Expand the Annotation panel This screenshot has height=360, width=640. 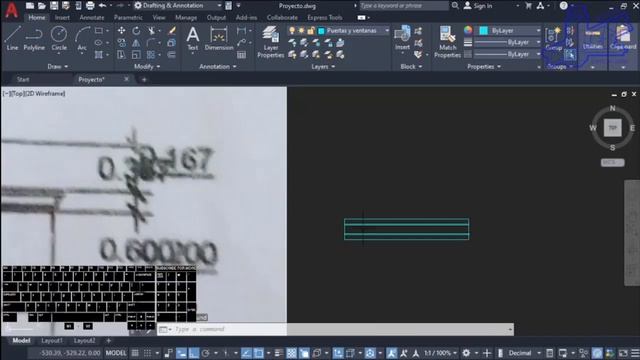coord(218,67)
